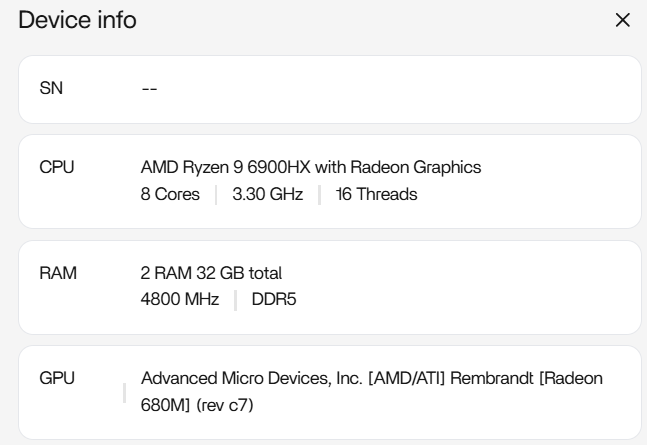This screenshot has width=647, height=445.
Task: Click the divider between GHz and Threads
Action: (320, 194)
